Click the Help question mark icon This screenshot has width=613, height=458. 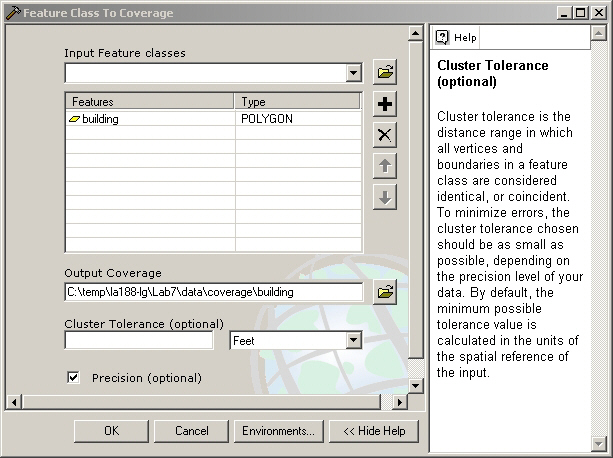[x=442, y=38]
